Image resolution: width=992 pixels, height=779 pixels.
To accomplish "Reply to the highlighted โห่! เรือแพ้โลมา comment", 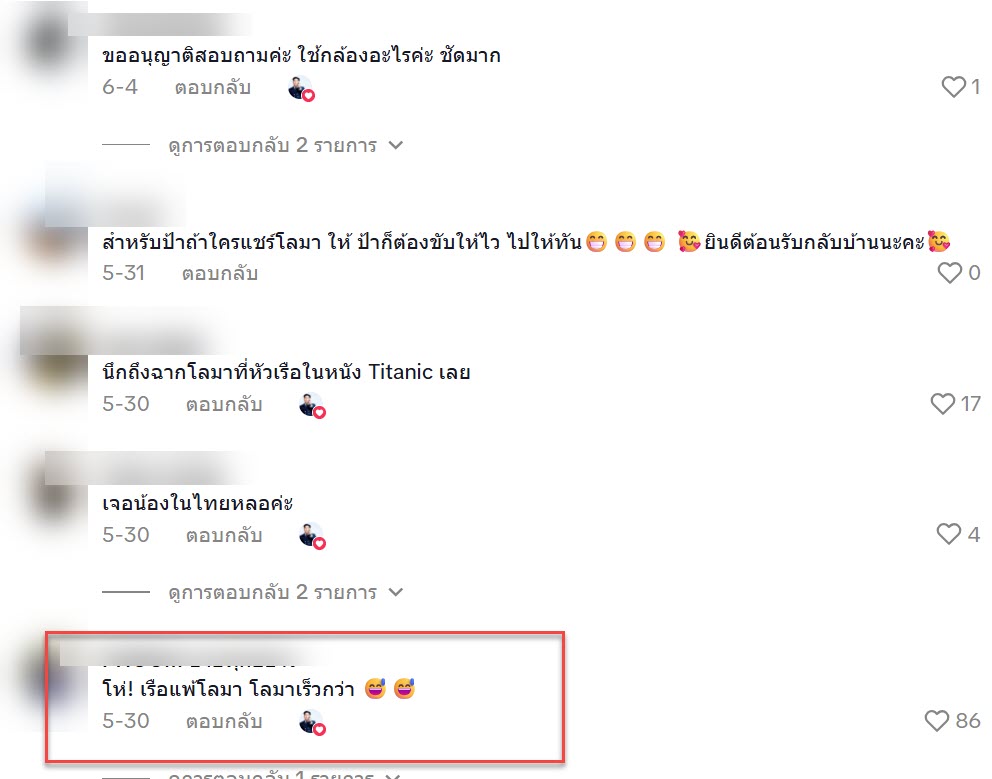I will [224, 721].
